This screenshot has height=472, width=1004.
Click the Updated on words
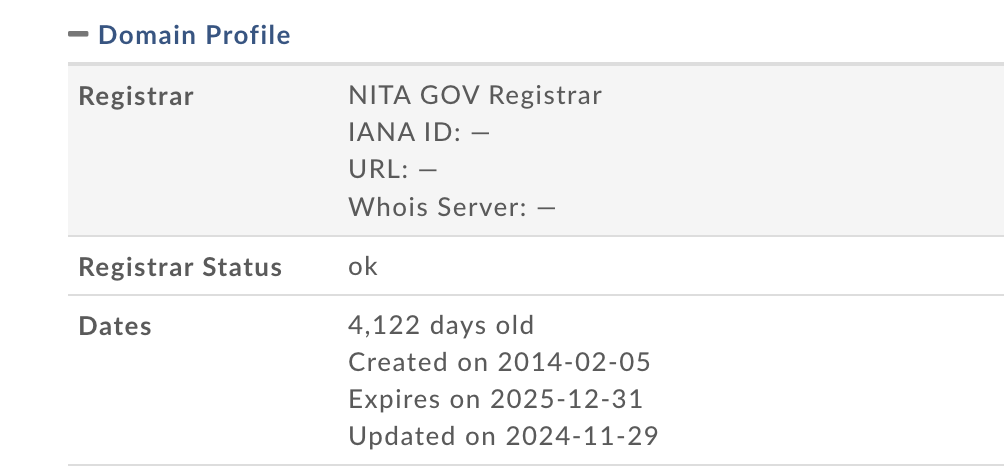point(423,436)
